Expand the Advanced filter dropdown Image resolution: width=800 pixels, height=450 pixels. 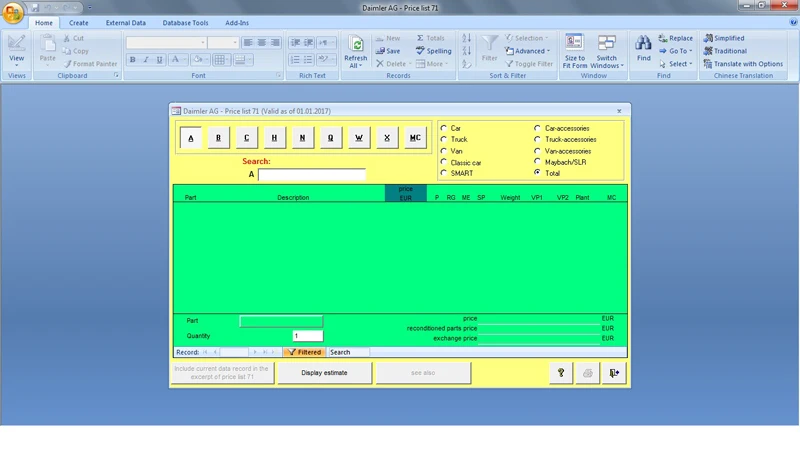(x=548, y=51)
